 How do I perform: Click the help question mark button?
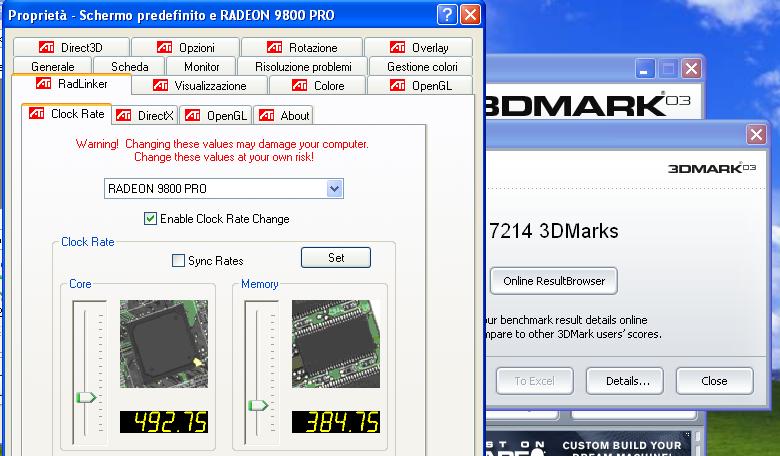coord(447,14)
